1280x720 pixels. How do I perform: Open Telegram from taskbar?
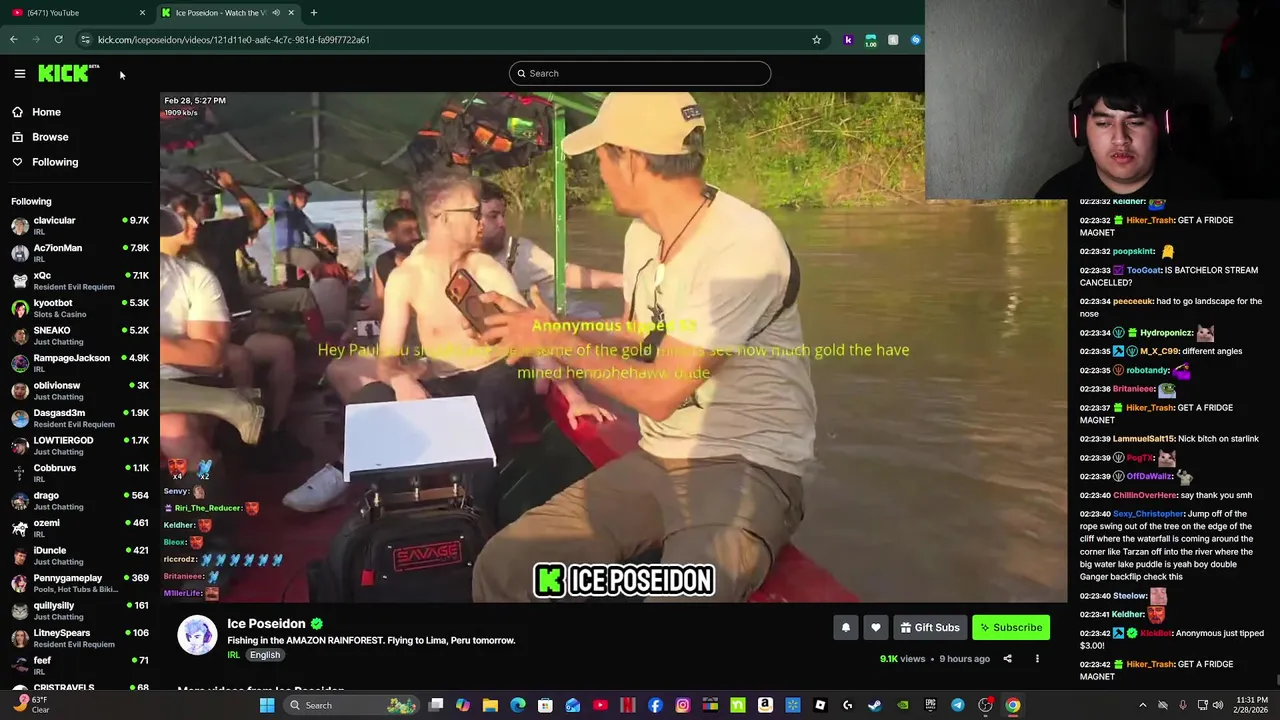(958, 705)
